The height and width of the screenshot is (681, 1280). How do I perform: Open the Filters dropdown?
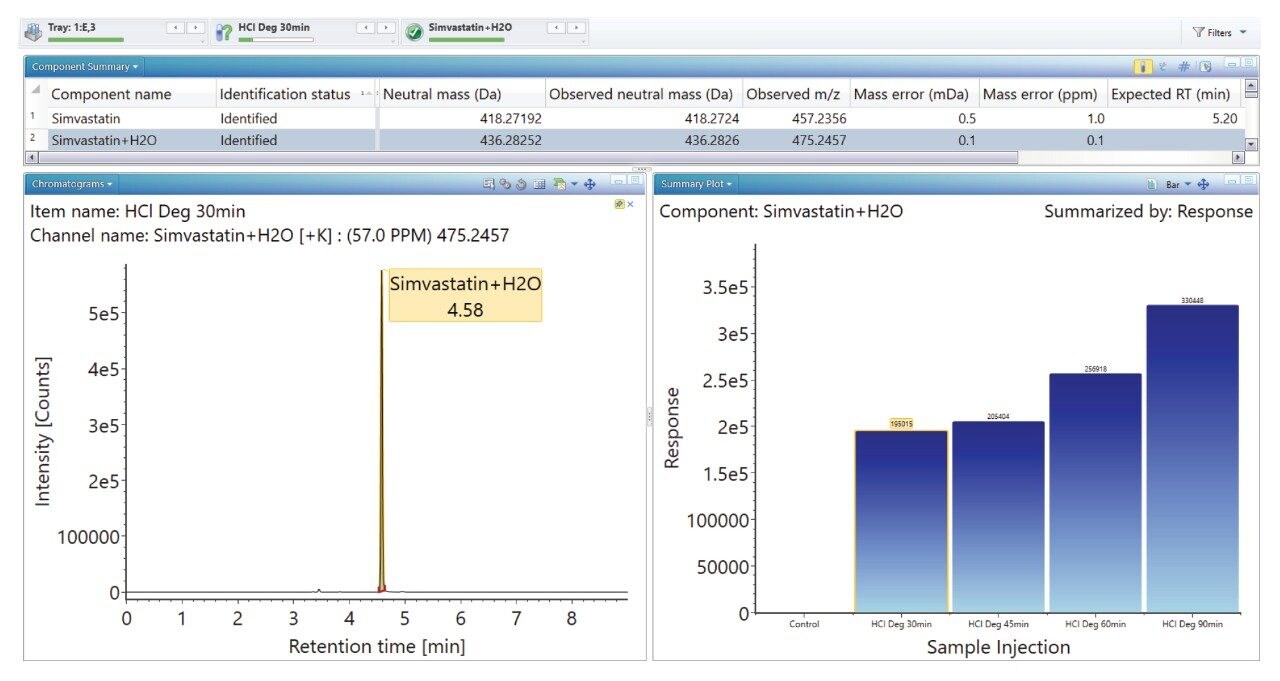coord(1219,32)
